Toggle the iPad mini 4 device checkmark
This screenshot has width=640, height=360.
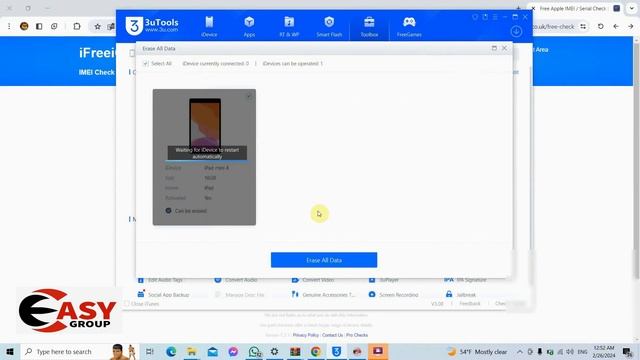point(249,96)
